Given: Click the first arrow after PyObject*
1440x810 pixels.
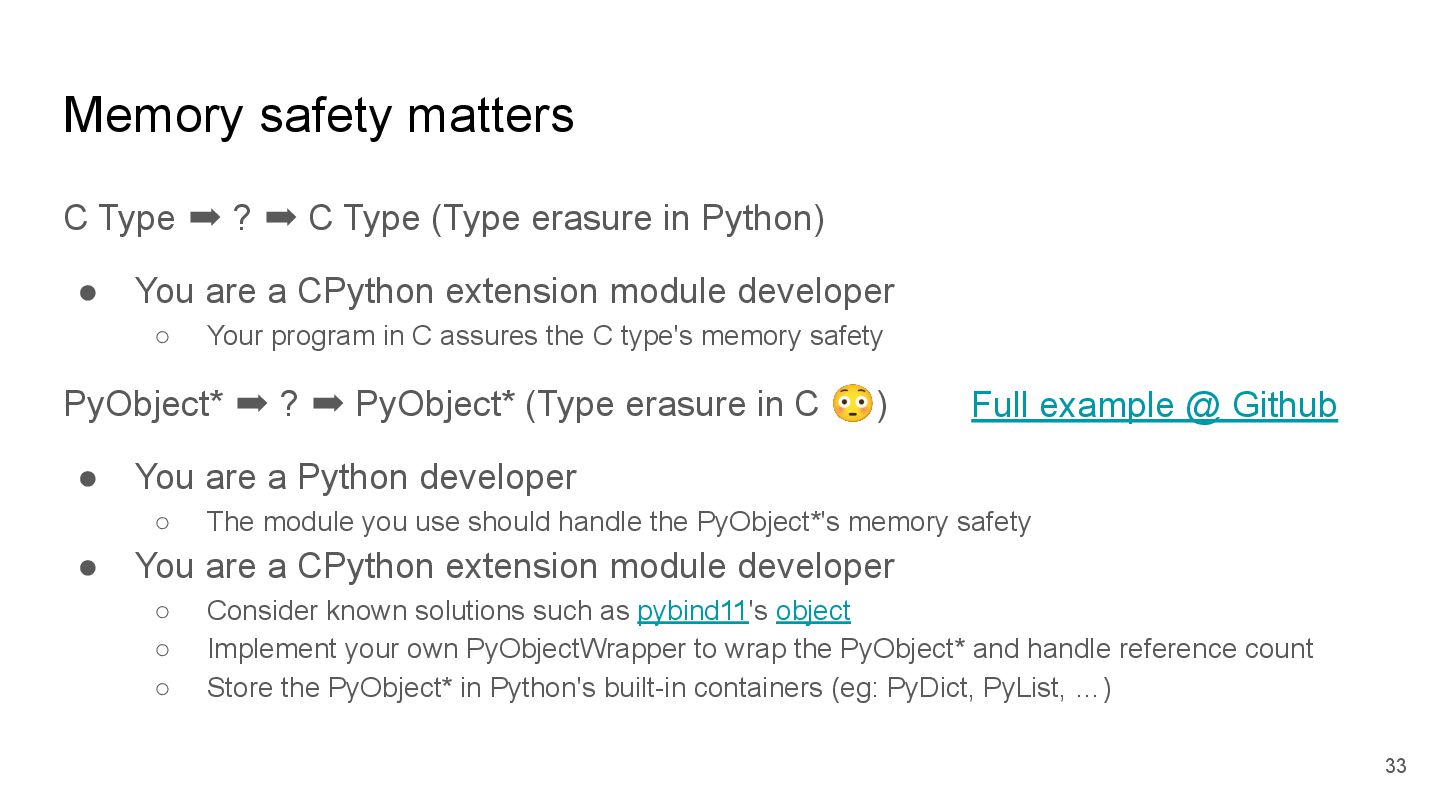Looking at the screenshot, I should point(252,404).
